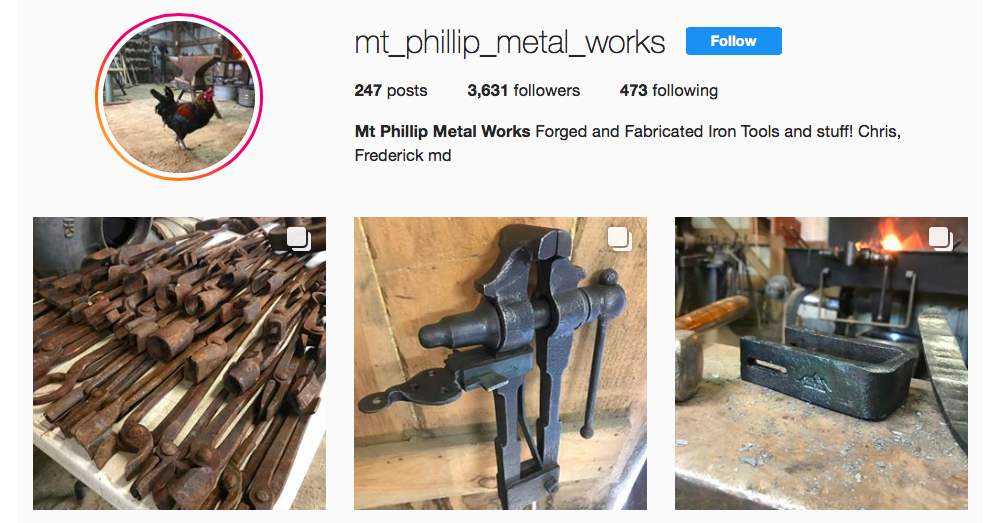Click the blue Follow button
Screen dimensions: 1000x523
733,41
